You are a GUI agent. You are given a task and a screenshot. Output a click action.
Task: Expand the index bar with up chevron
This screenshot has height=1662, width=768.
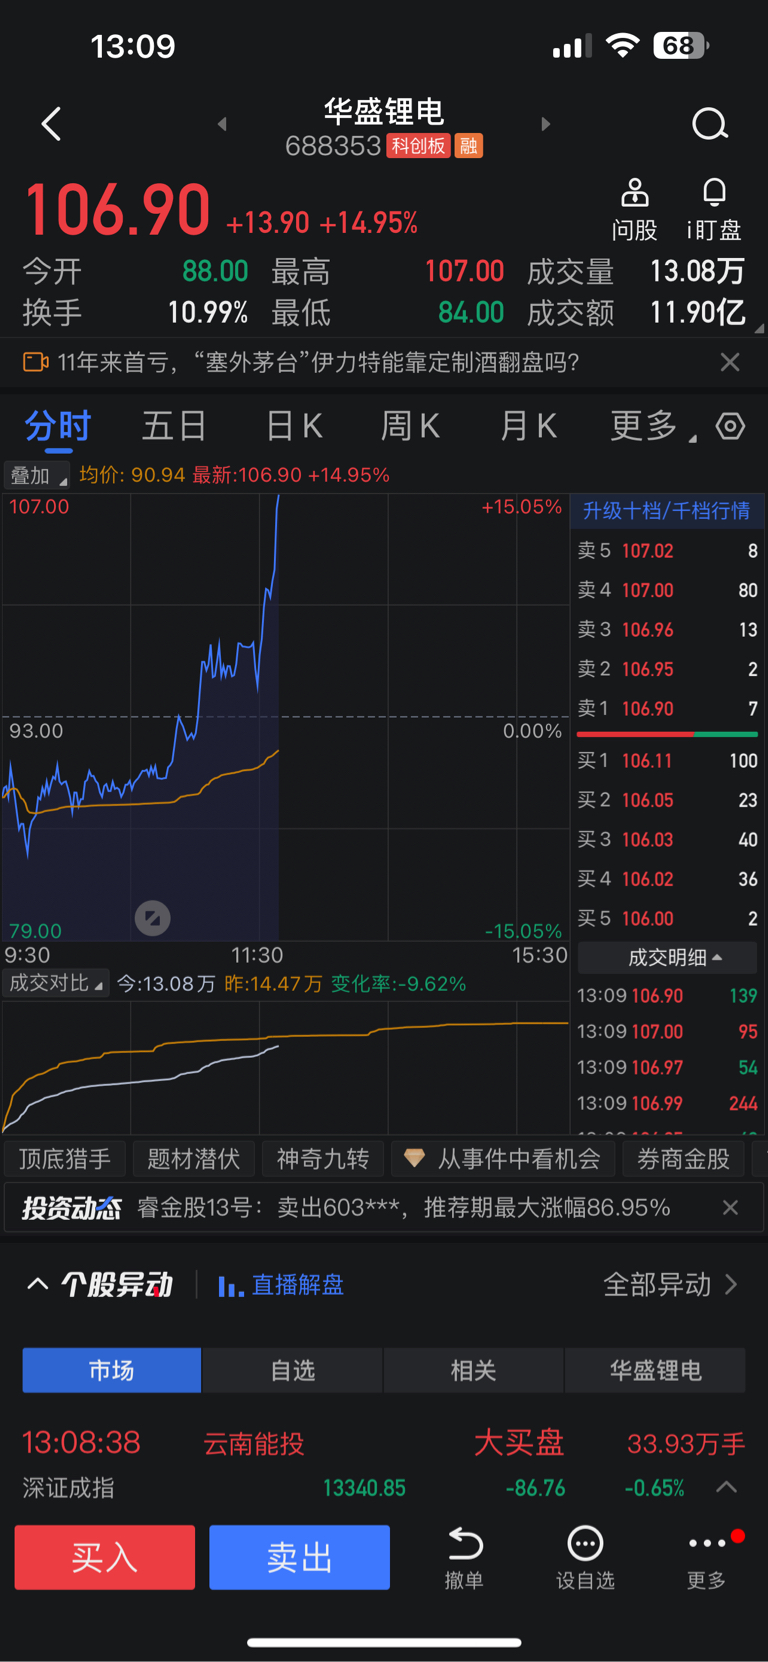pos(727,1488)
